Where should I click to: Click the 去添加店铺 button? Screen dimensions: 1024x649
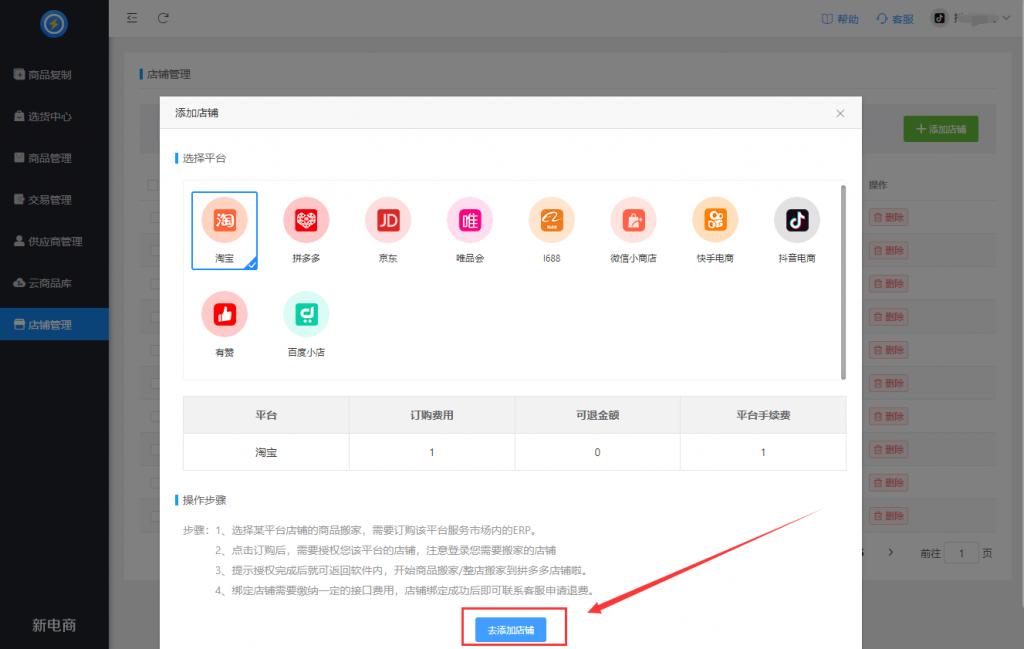tap(512, 629)
